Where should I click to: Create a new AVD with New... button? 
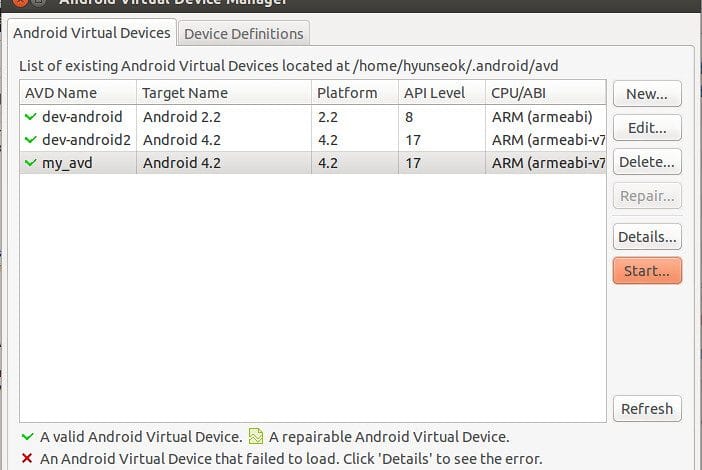(647, 94)
